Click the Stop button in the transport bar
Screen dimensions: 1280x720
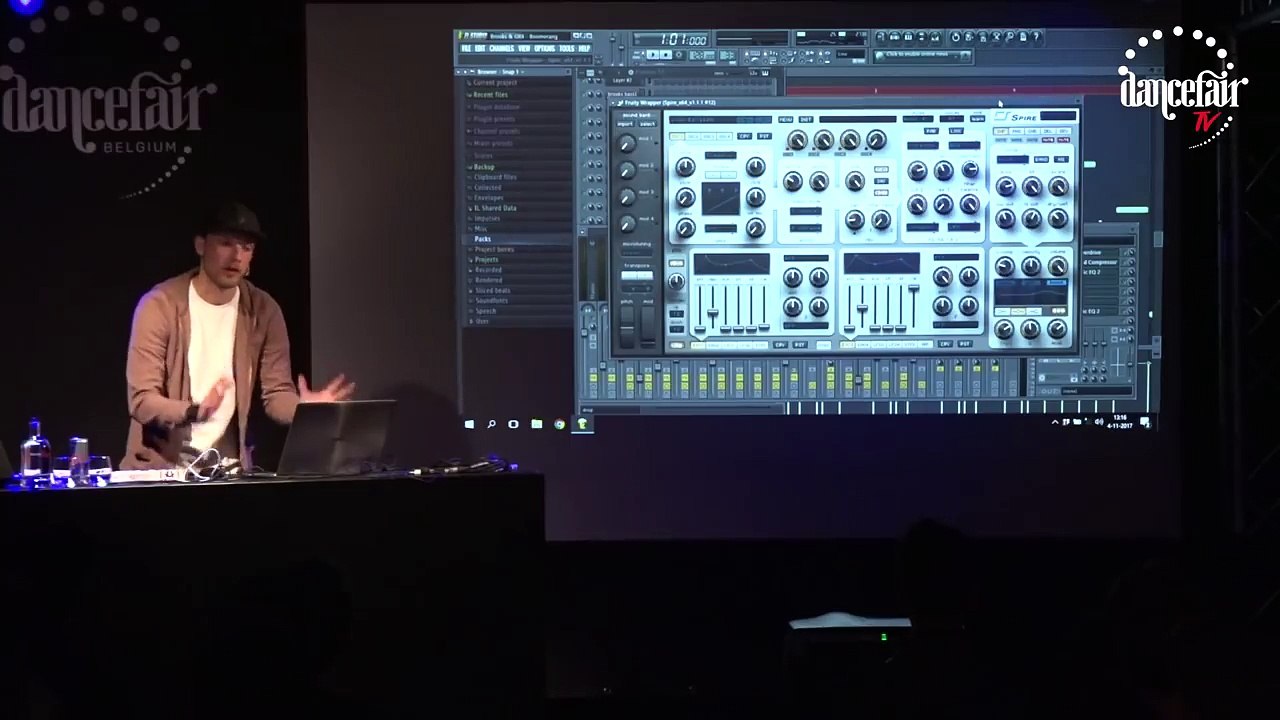(x=666, y=55)
